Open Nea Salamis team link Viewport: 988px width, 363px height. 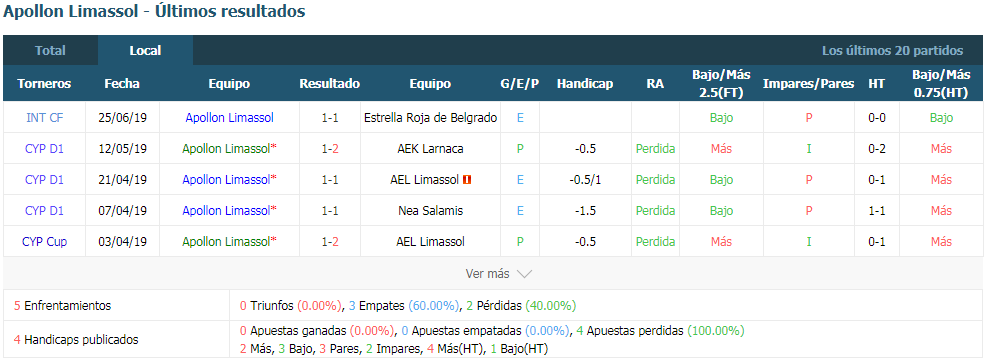click(430, 210)
